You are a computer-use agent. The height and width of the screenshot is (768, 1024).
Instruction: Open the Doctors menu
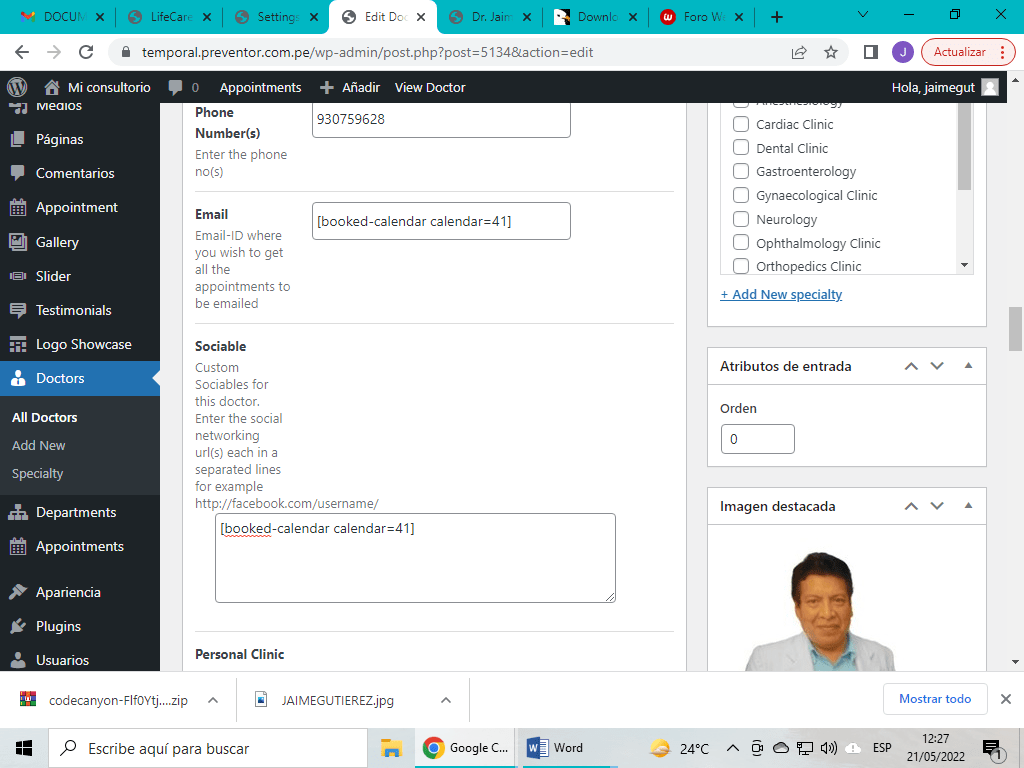[80, 378]
